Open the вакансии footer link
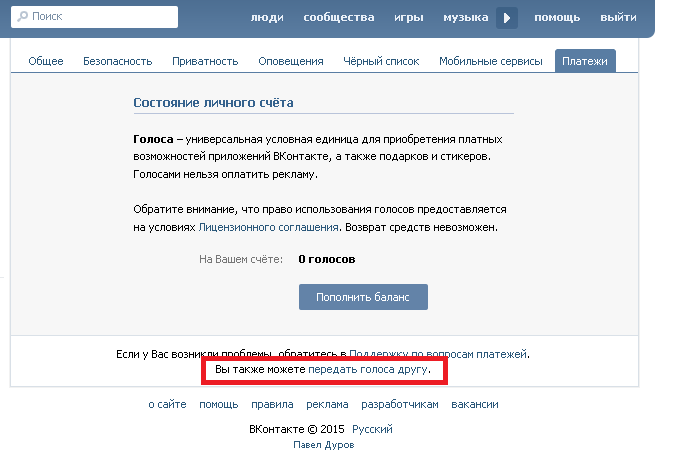 point(475,404)
